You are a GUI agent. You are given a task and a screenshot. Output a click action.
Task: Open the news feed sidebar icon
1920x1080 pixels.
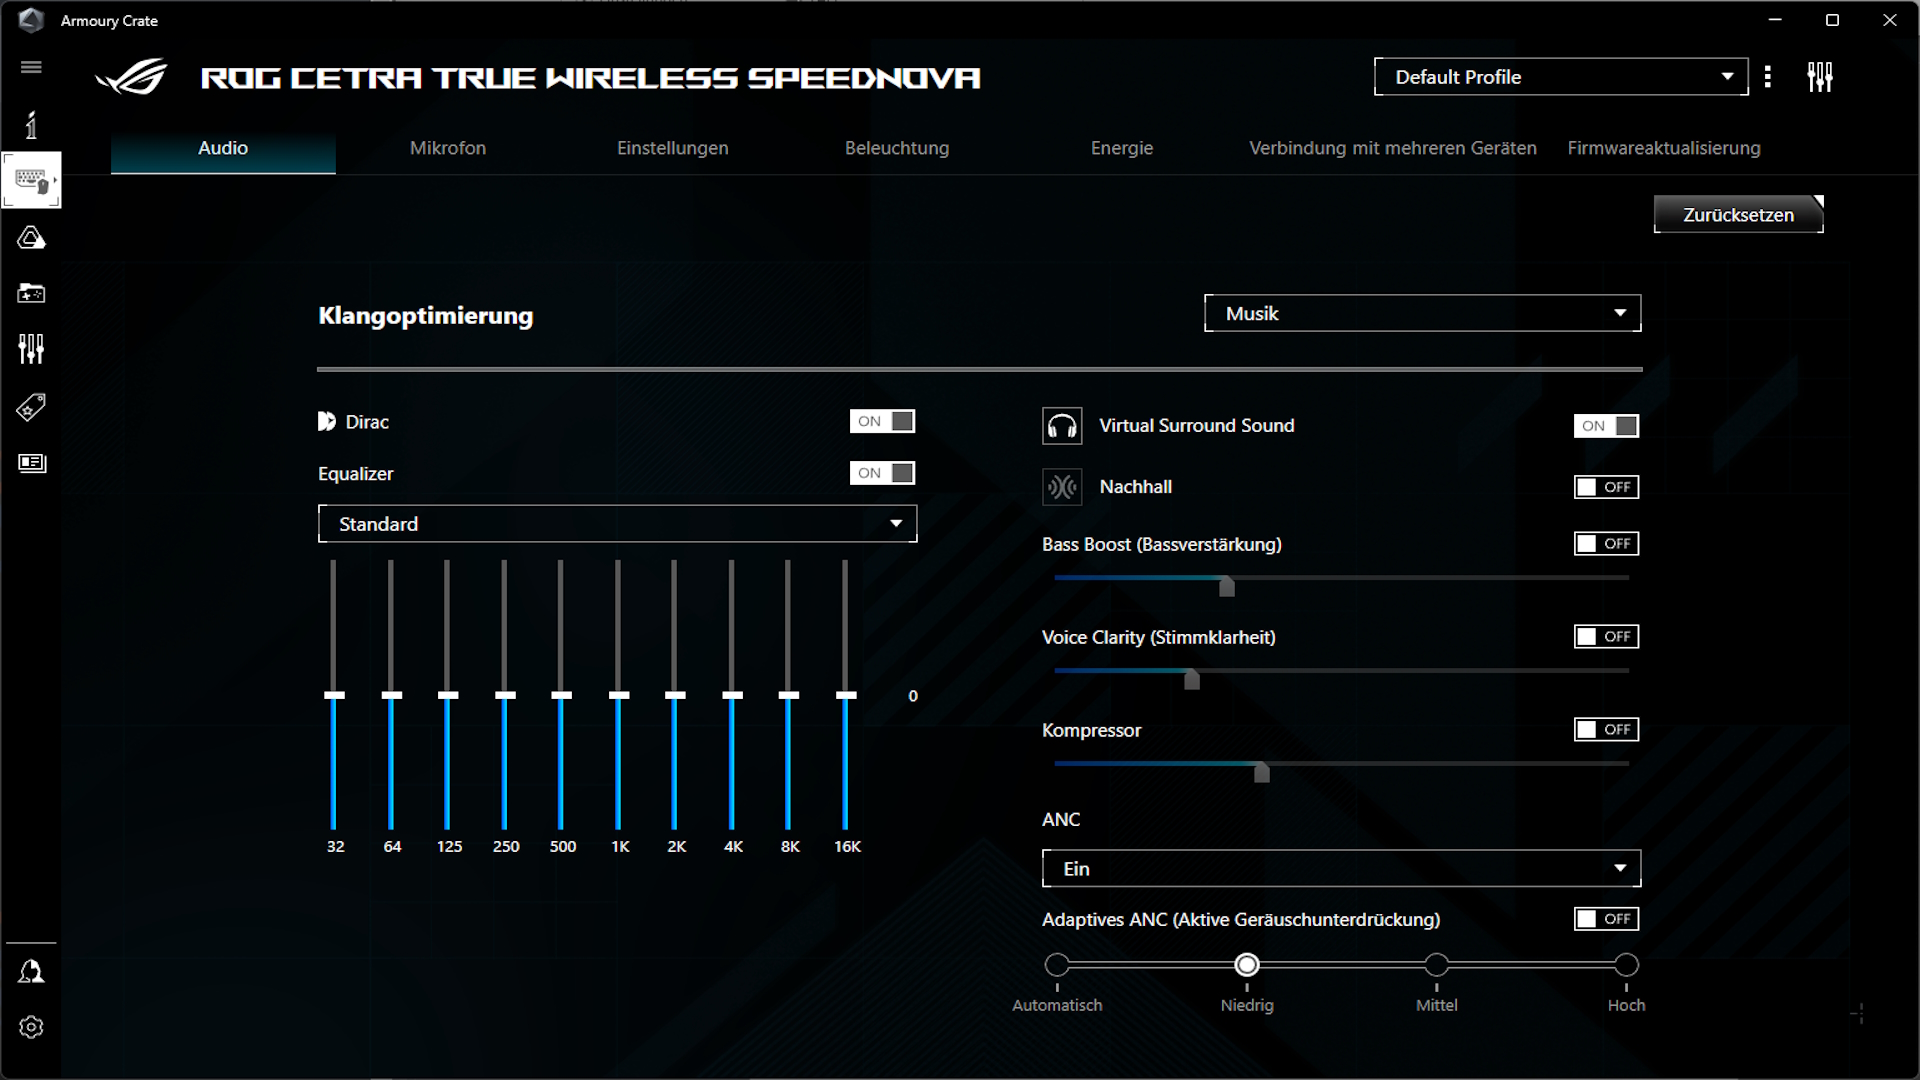tap(31, 463)
